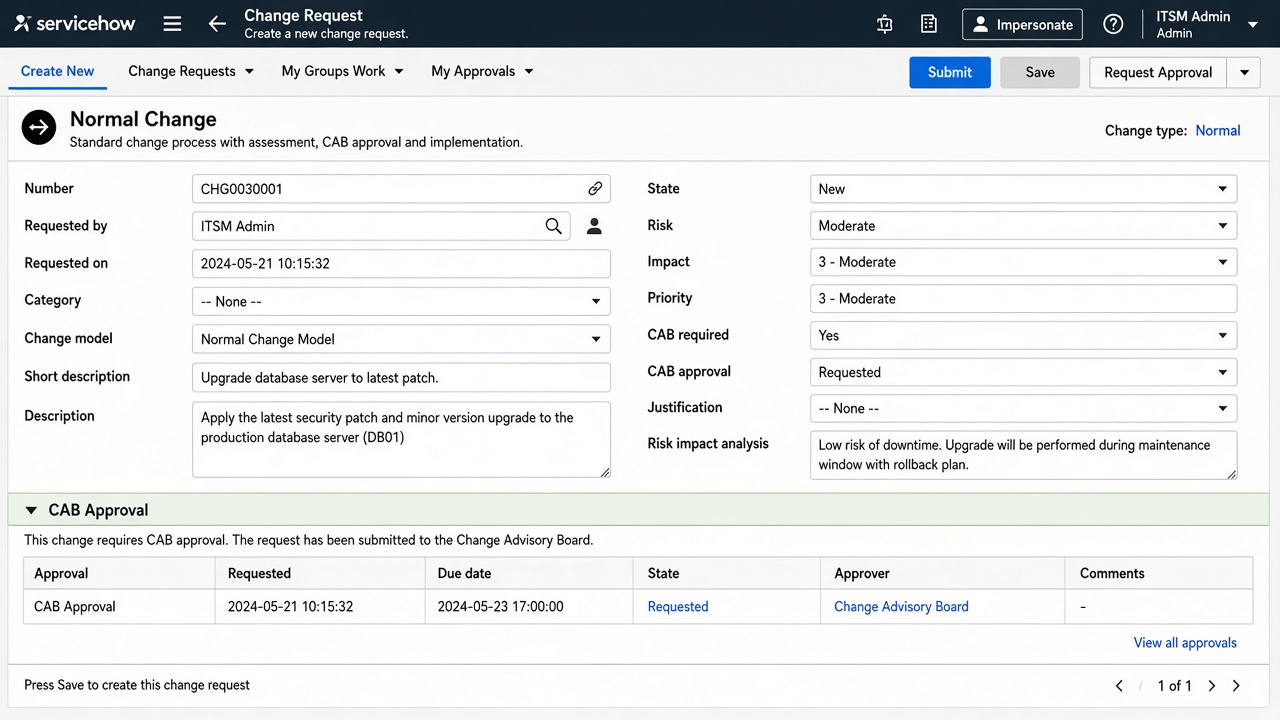
Task: Click the blue Submit button
Action: tap(950, 72)
